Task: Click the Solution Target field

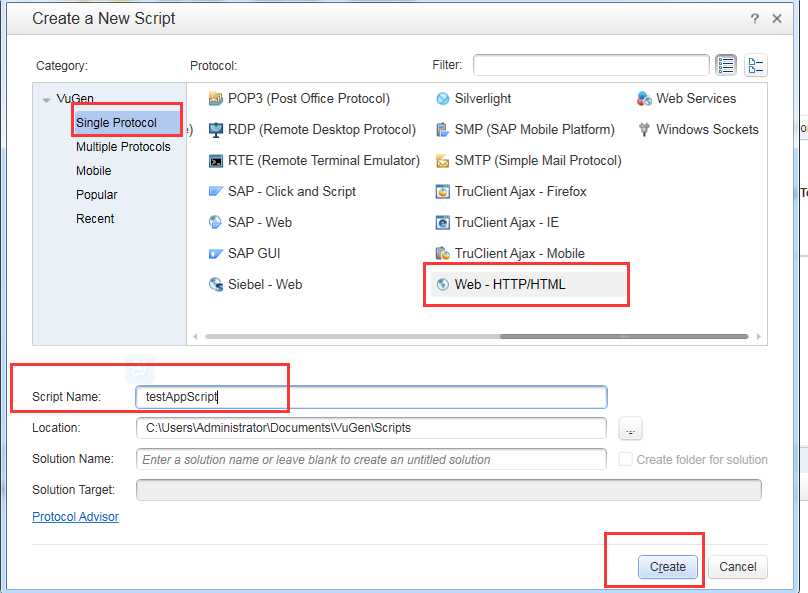Action: (x=449, y=490)
